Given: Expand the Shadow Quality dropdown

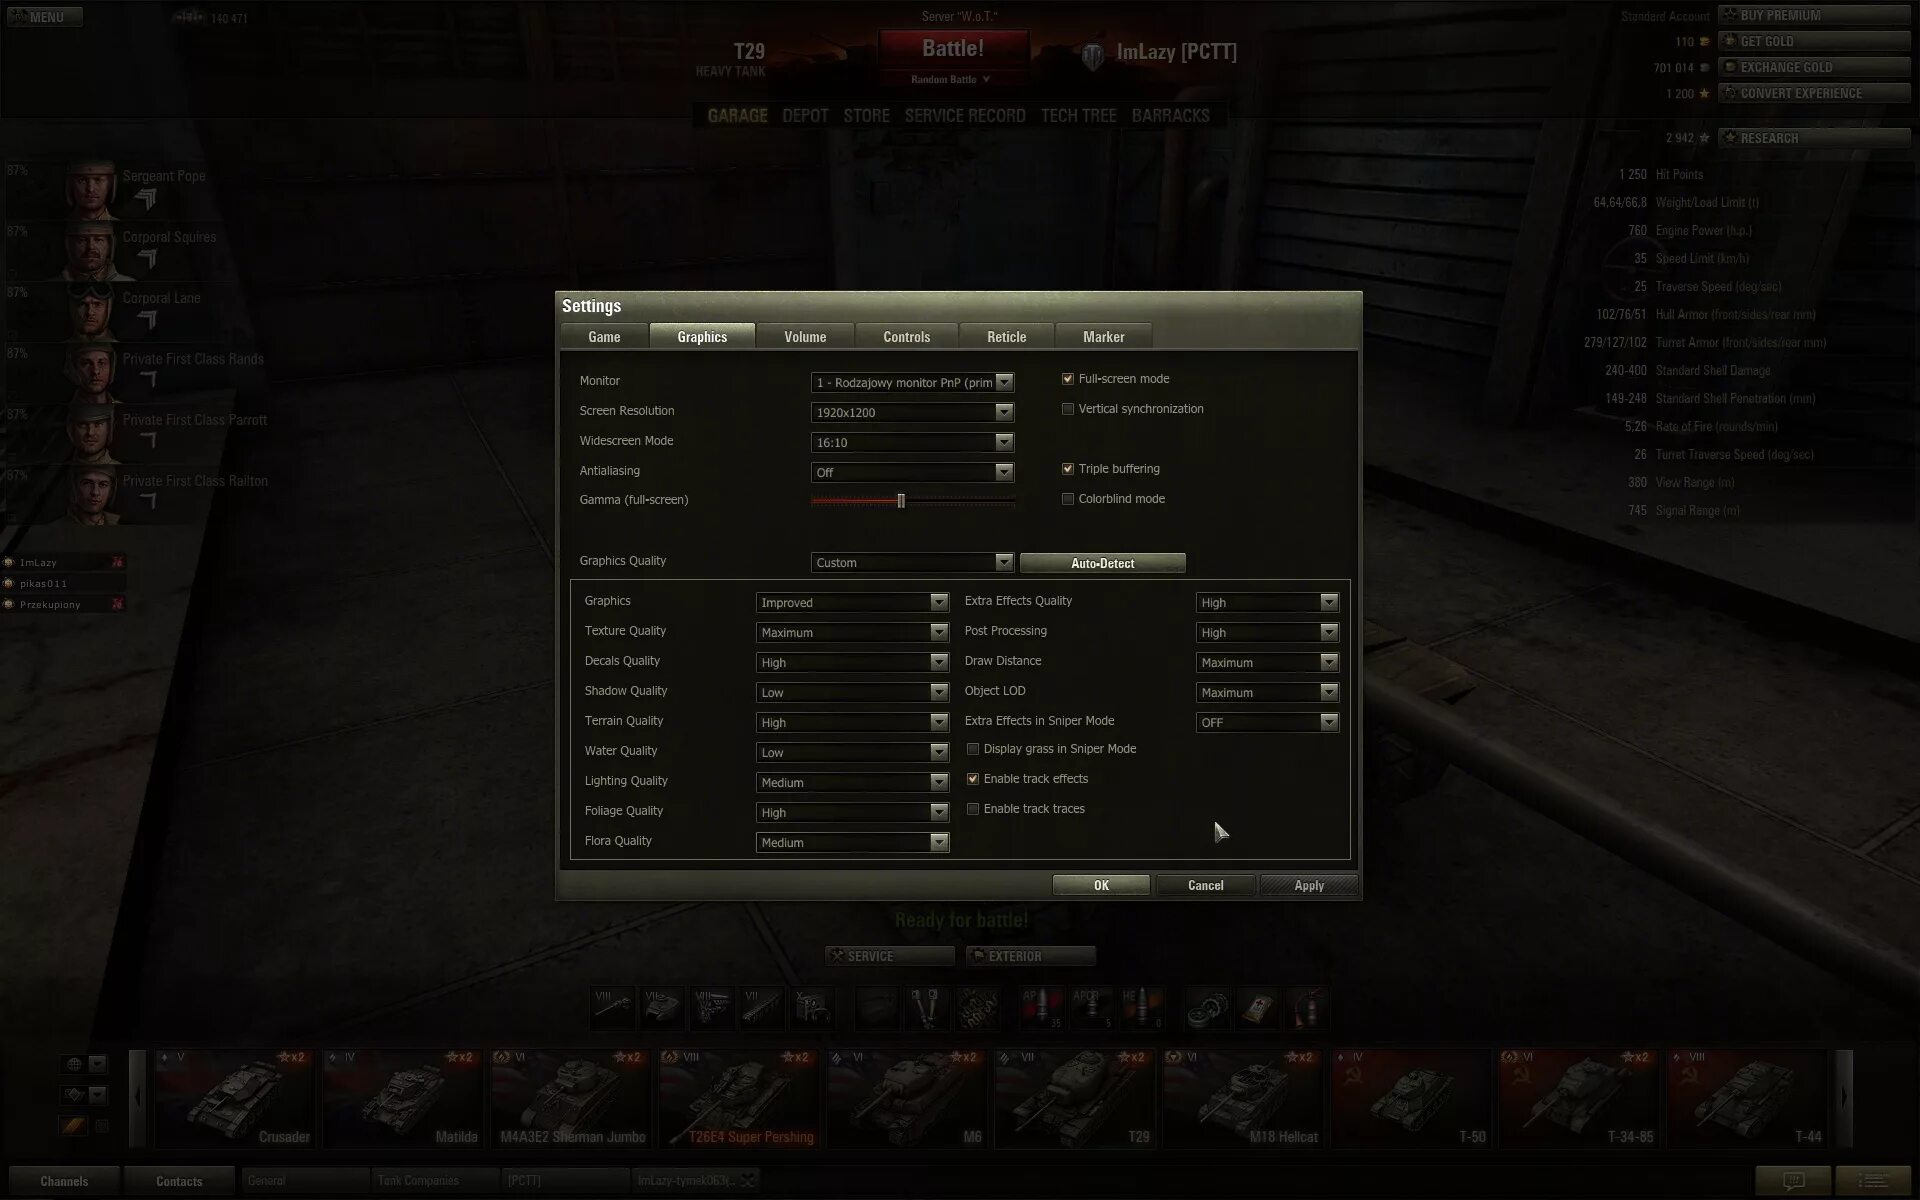Looking at the screenshot, I should (939, 691).
